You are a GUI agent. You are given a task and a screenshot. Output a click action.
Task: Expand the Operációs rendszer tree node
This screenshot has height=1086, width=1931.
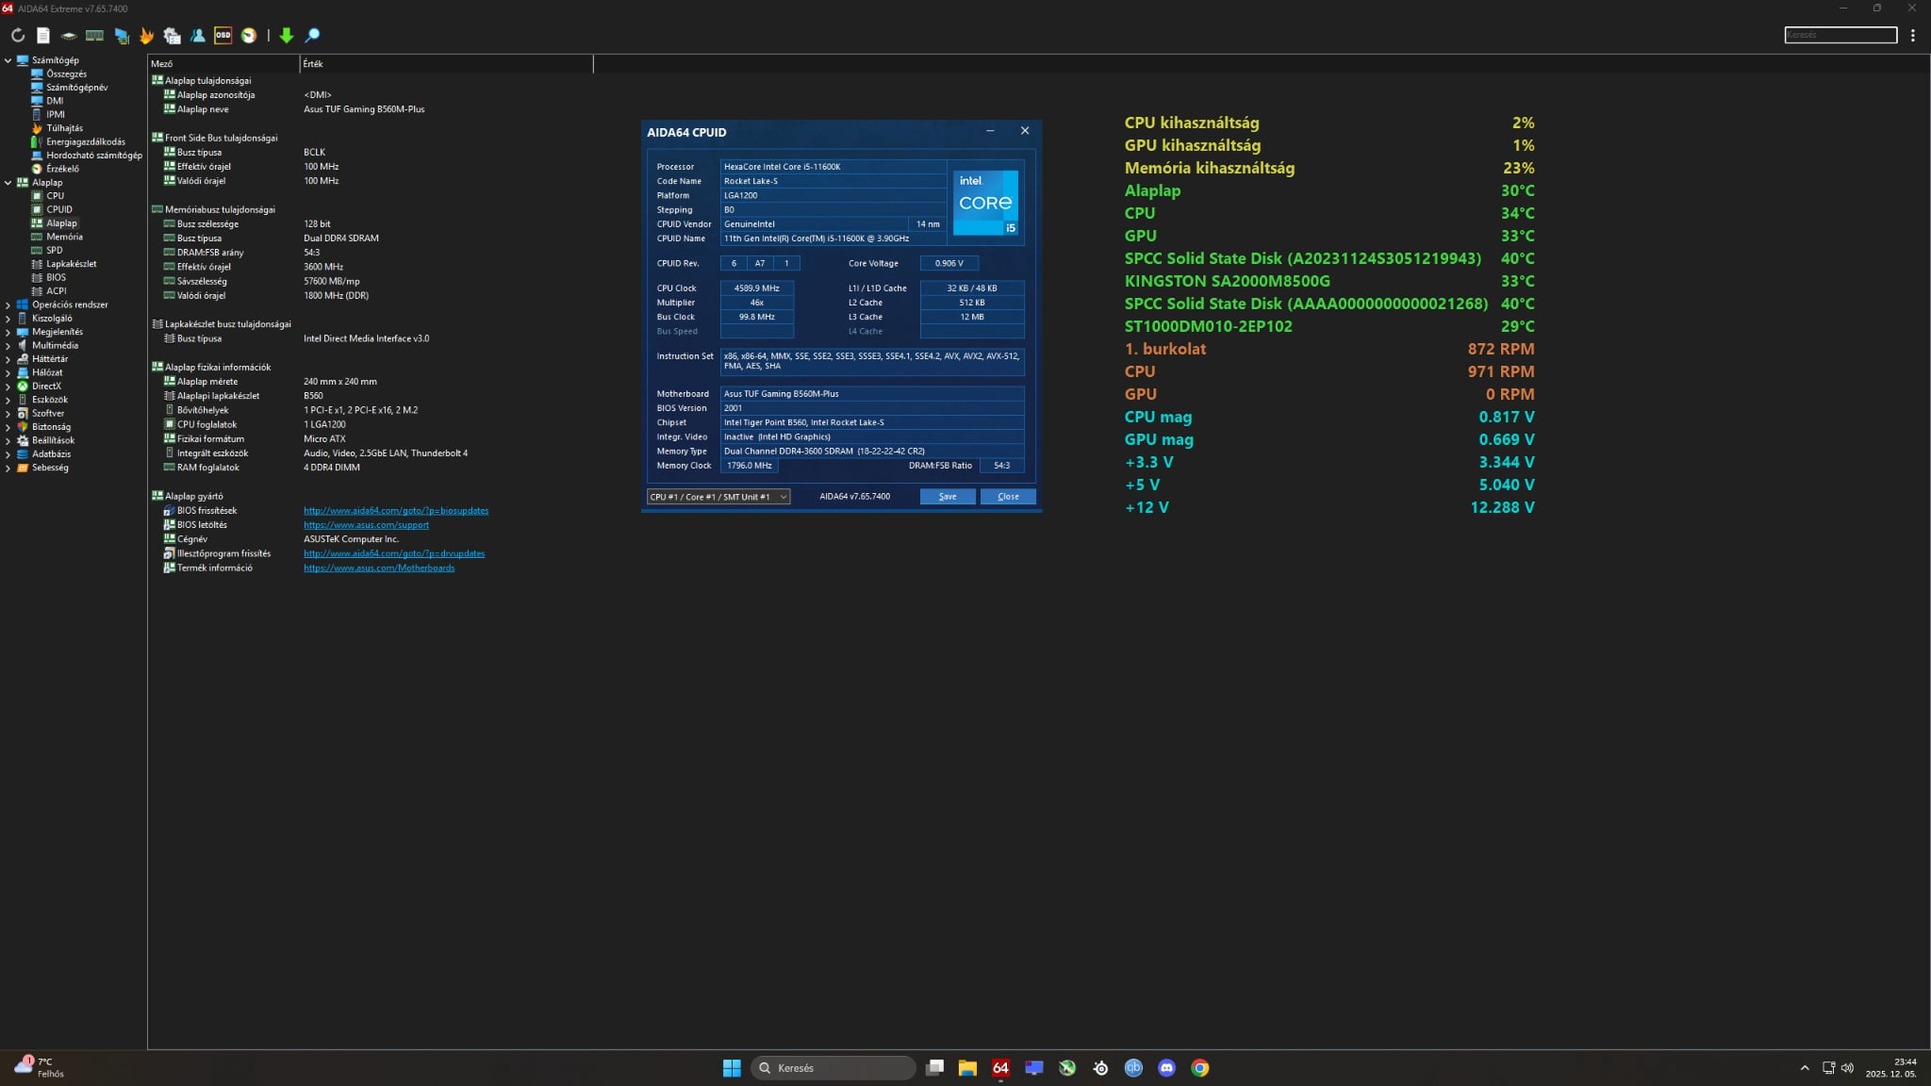pyautogui.click(x=8, y=305)
